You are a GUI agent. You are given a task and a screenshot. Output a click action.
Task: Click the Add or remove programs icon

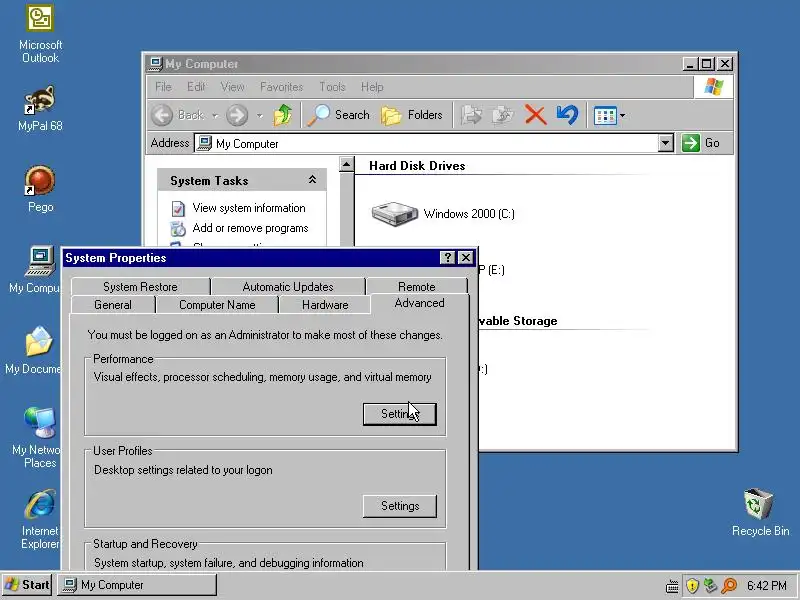coord(178,229)
